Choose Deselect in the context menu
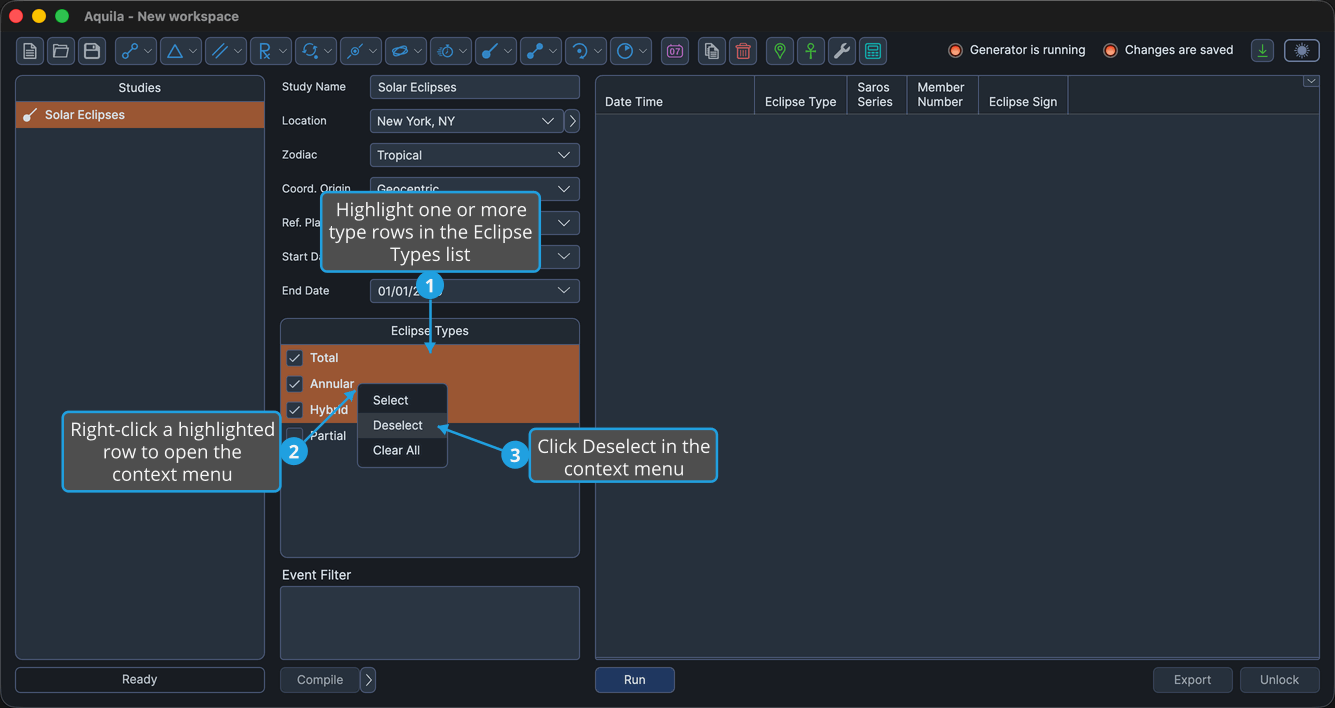 (402, 425)
